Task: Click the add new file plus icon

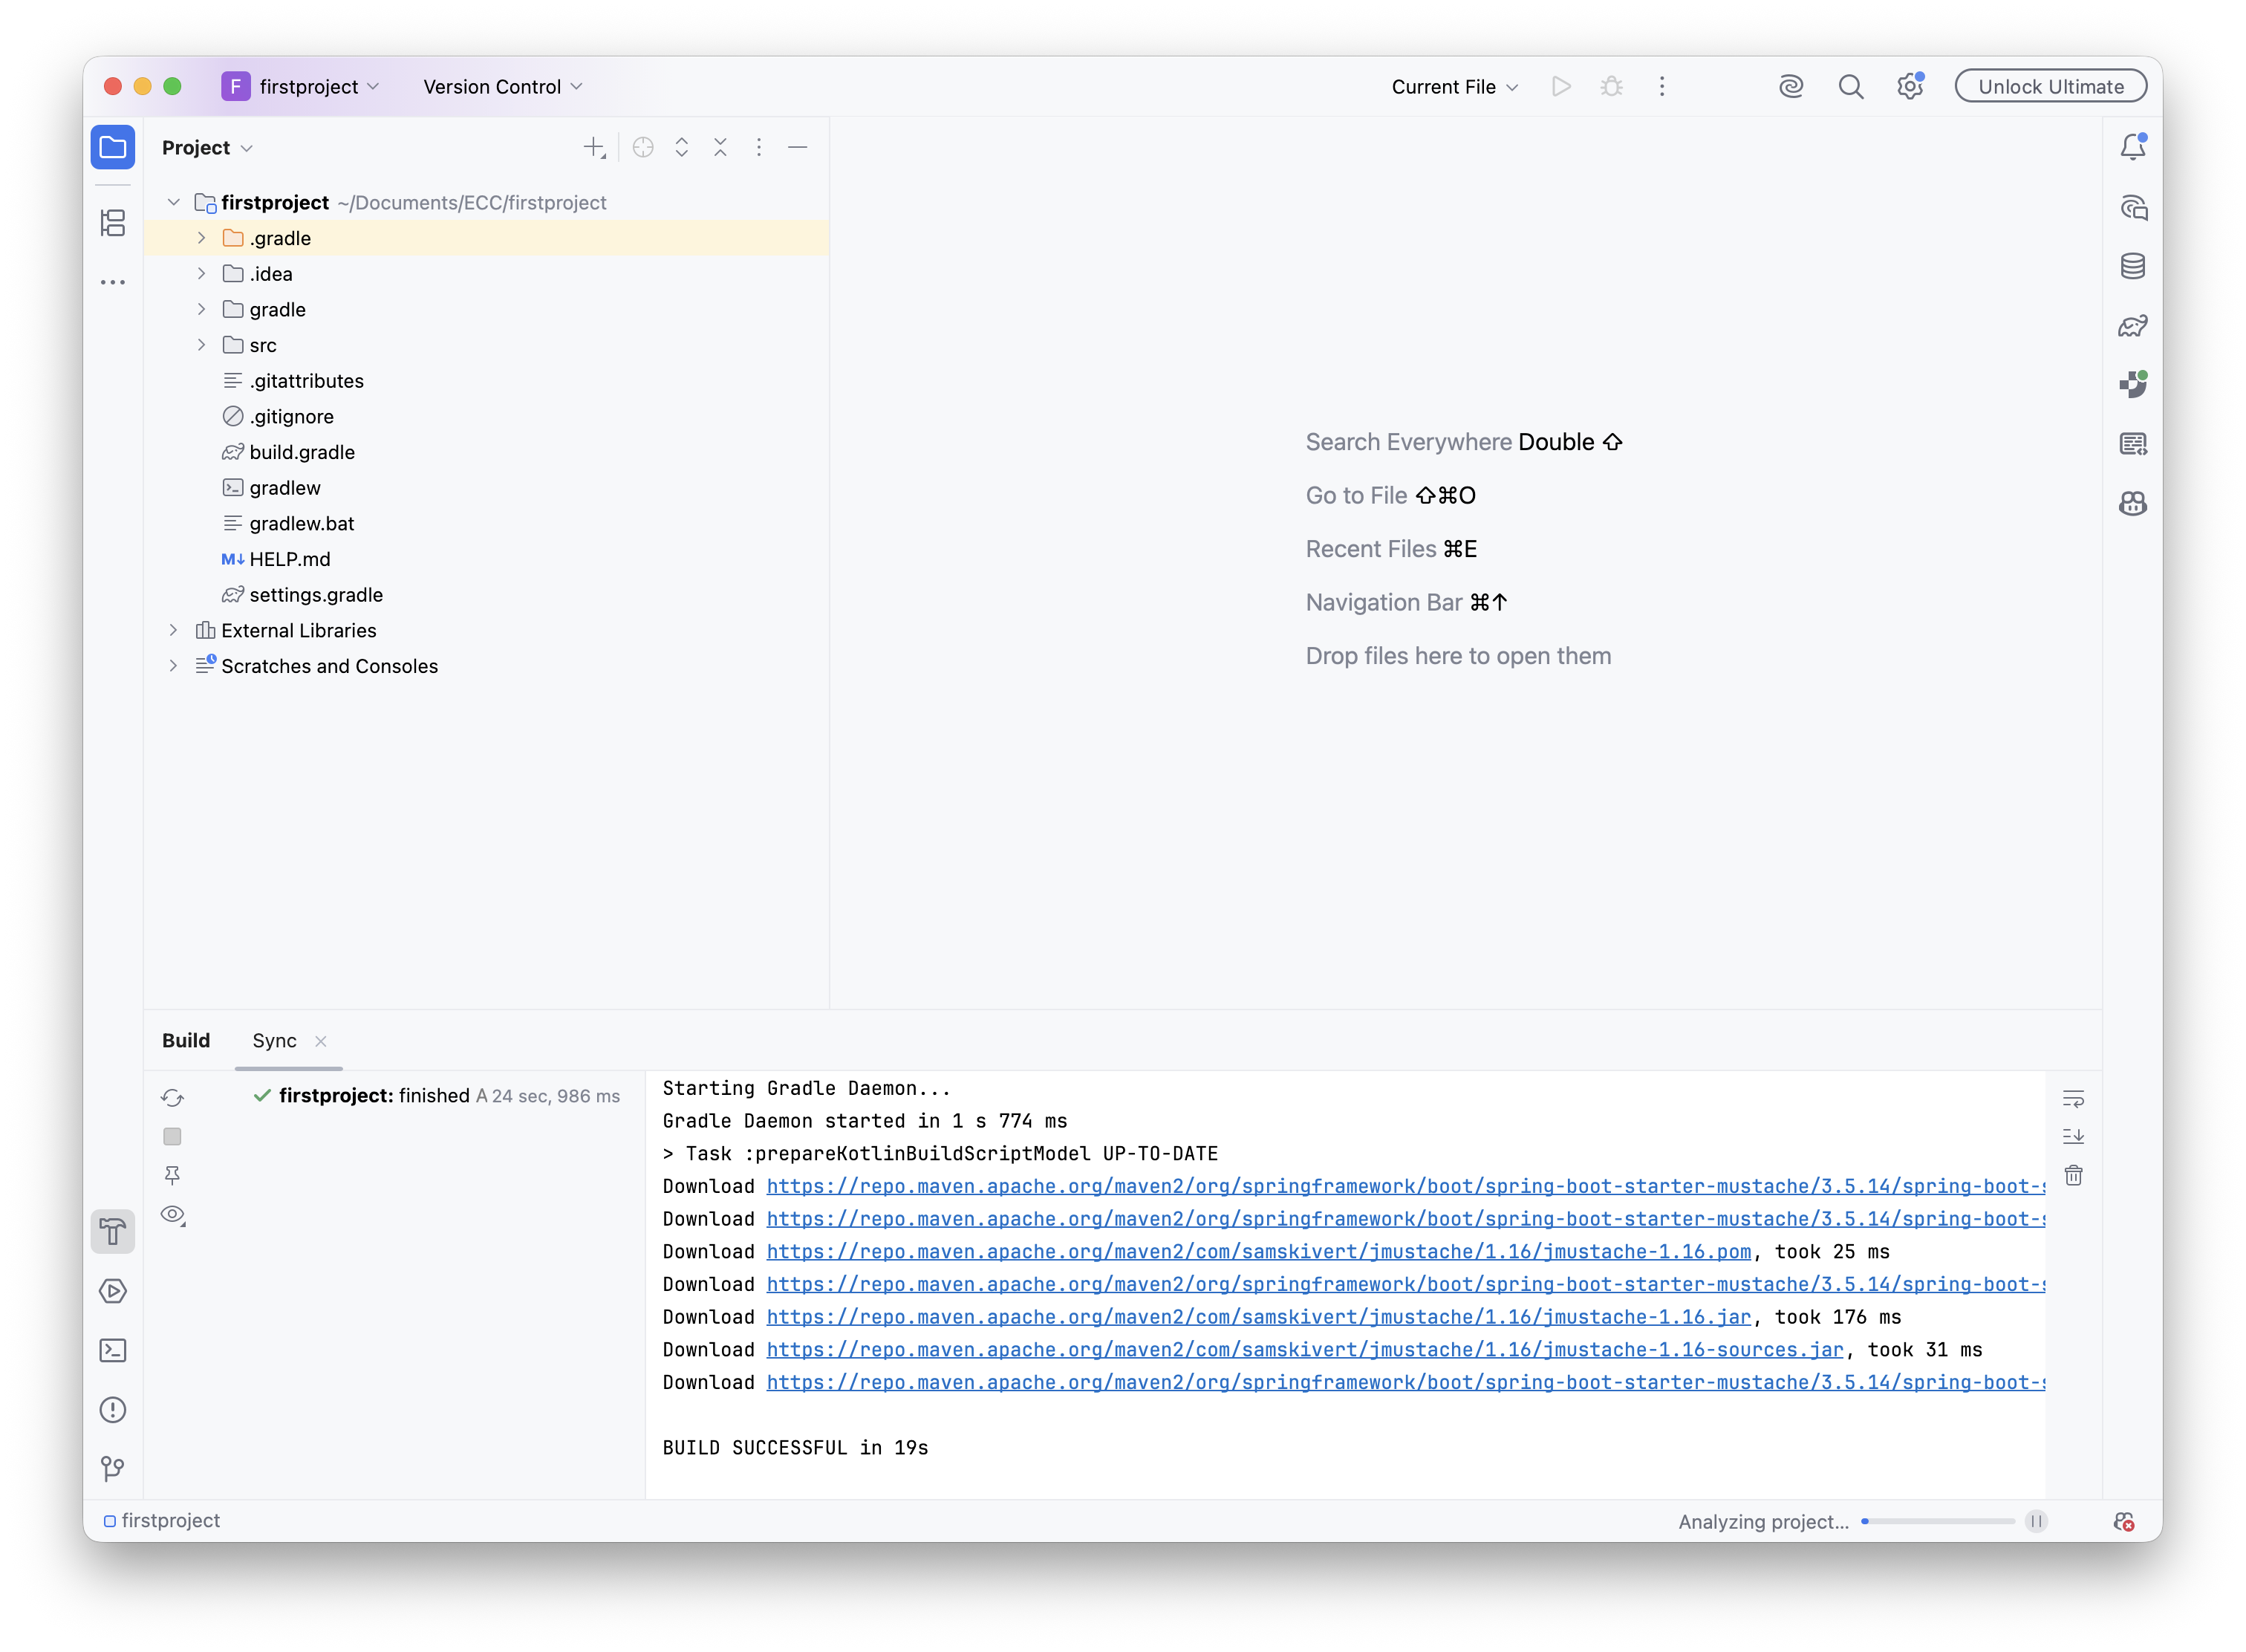Action: point(595,148)
